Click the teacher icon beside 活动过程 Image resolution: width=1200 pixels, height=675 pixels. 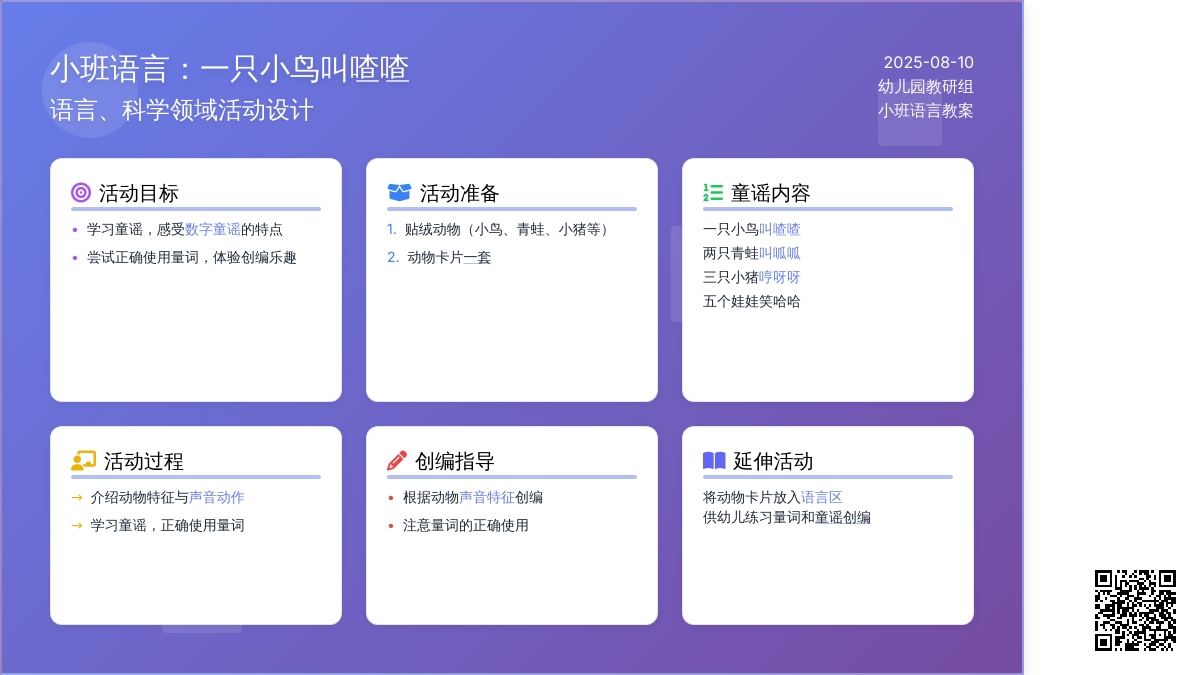coord(83,461)
